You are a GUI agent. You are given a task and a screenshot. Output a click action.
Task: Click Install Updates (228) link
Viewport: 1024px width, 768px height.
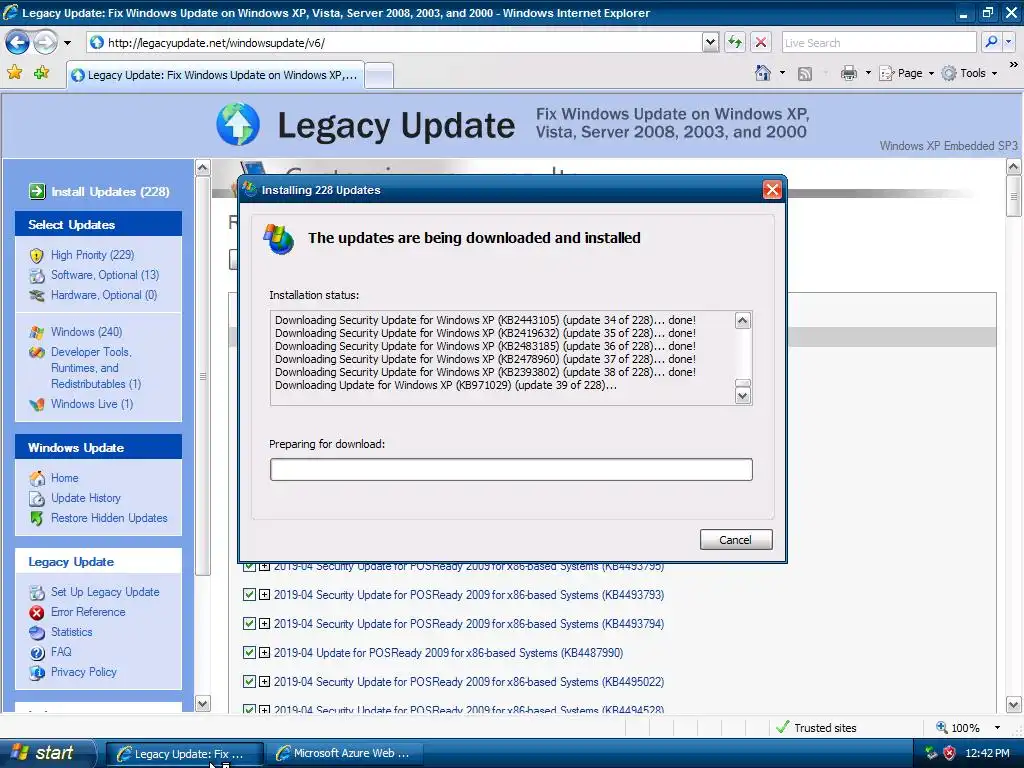(110, 191)
